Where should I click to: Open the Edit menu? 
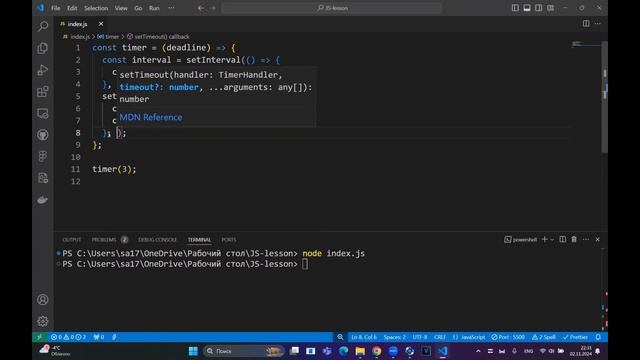click(72, 8)
